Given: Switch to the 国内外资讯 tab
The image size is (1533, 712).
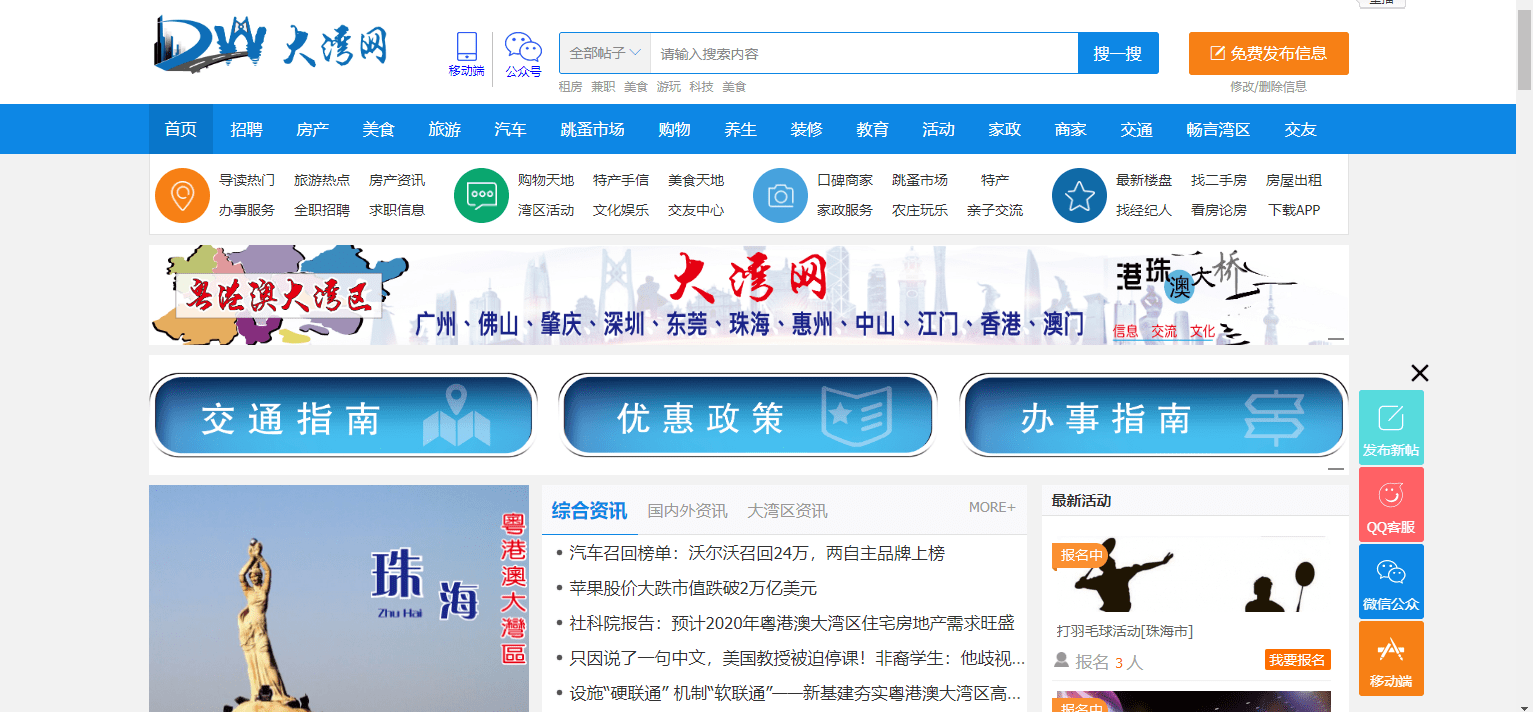Looking at the screenshot, I should click(687, 511).
